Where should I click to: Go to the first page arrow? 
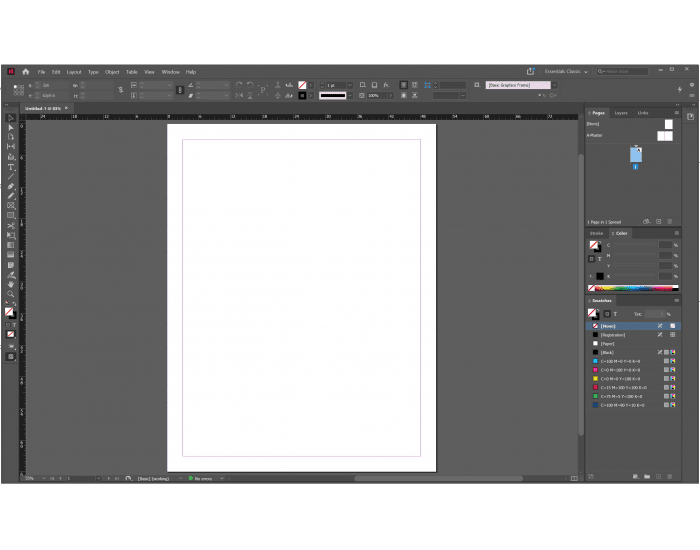pyautogui.click(x=52, y=479)
